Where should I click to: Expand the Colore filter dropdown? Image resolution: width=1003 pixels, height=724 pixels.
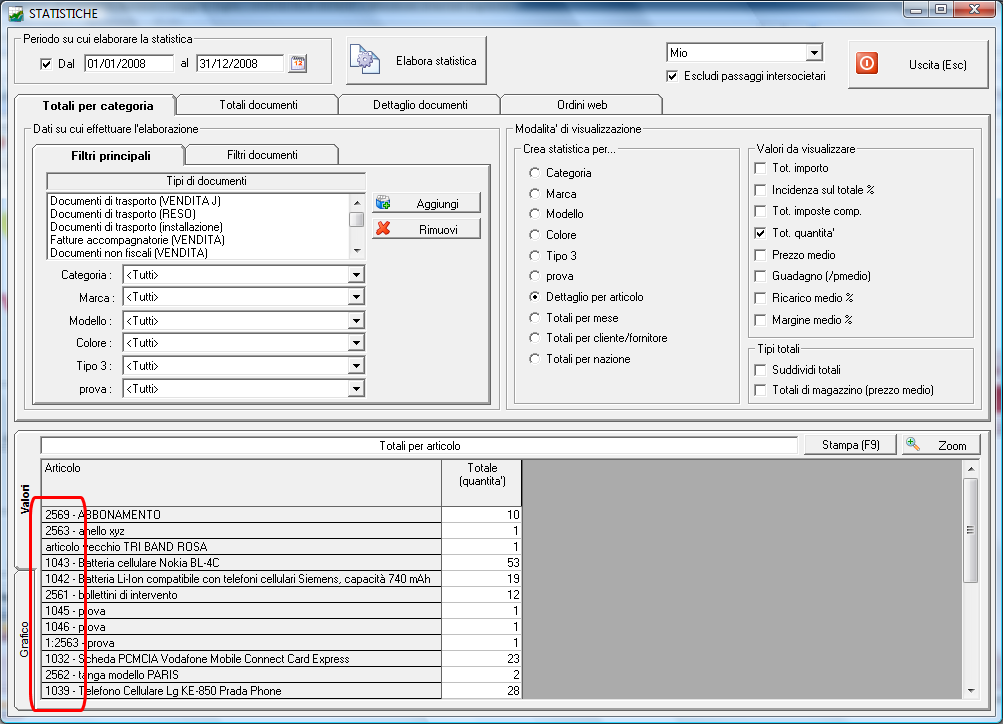[x=356, y=343]
